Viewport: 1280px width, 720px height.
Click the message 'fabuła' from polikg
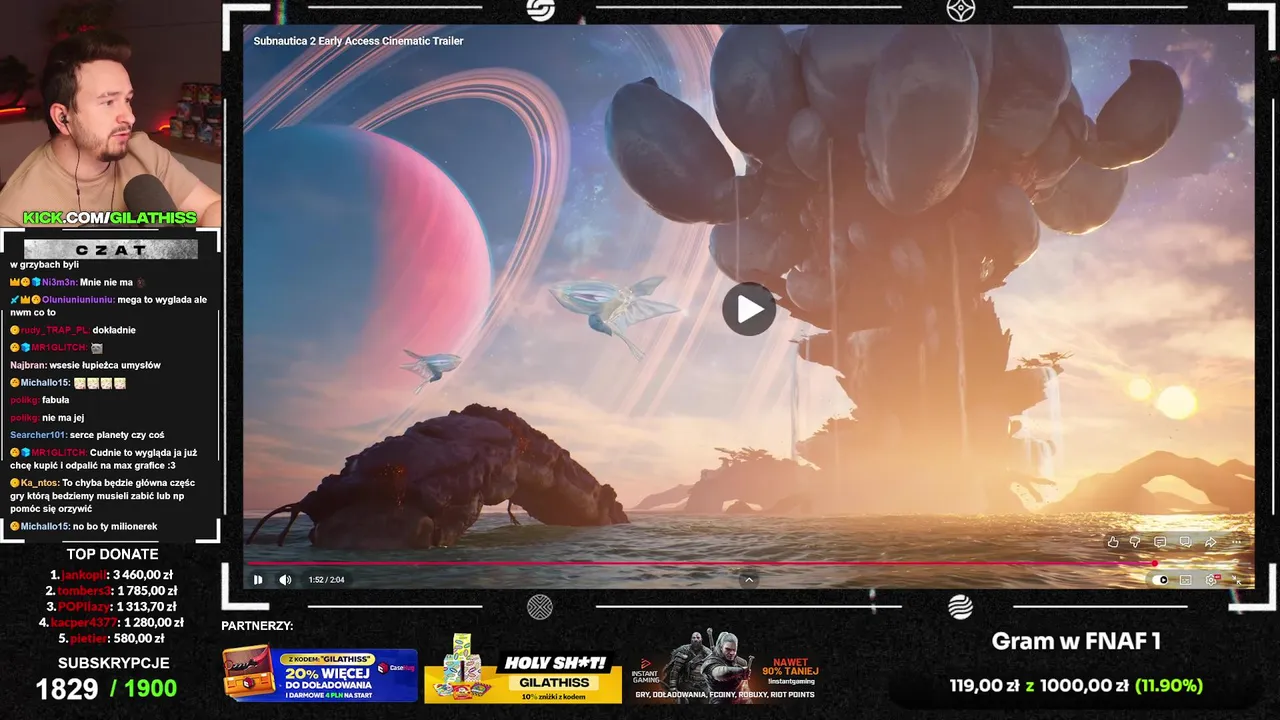56,400
